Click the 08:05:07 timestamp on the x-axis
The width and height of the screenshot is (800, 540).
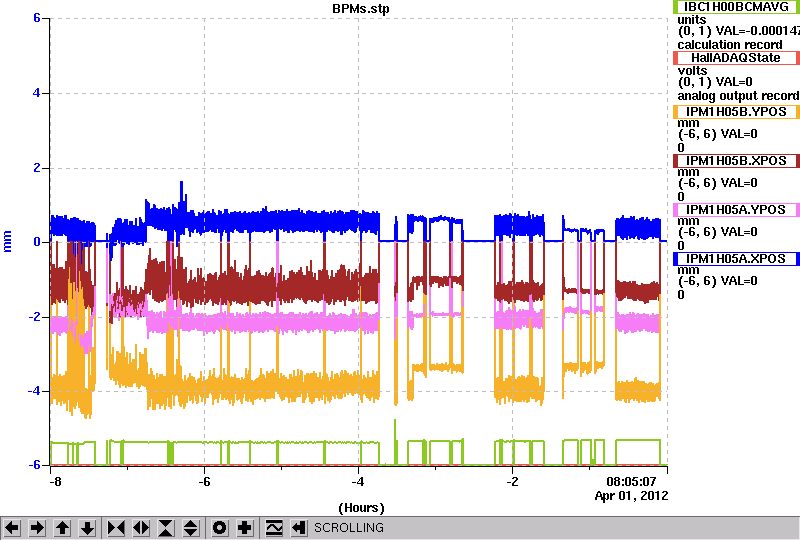point(631,481)
